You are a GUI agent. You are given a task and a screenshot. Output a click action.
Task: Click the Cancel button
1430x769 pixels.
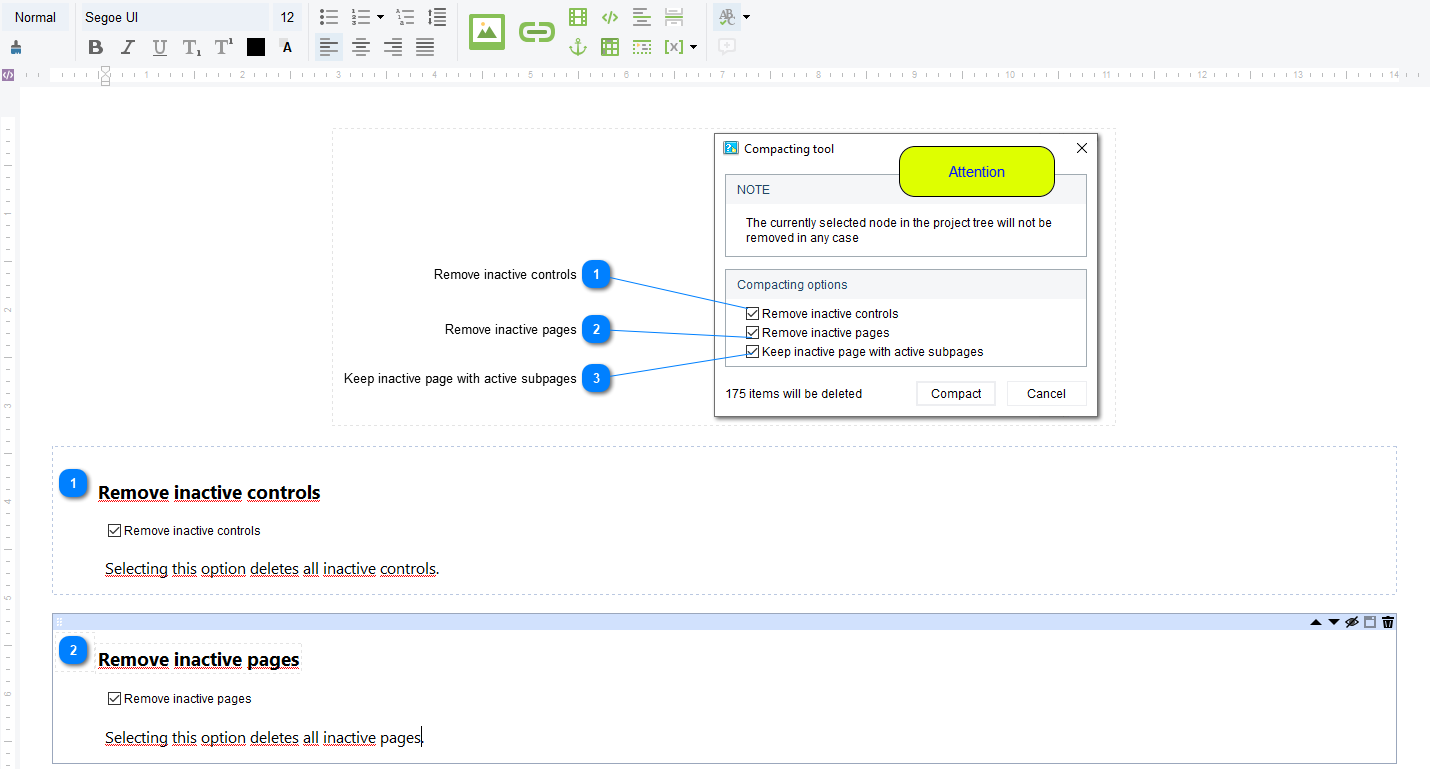click(x=1046, y=394)
